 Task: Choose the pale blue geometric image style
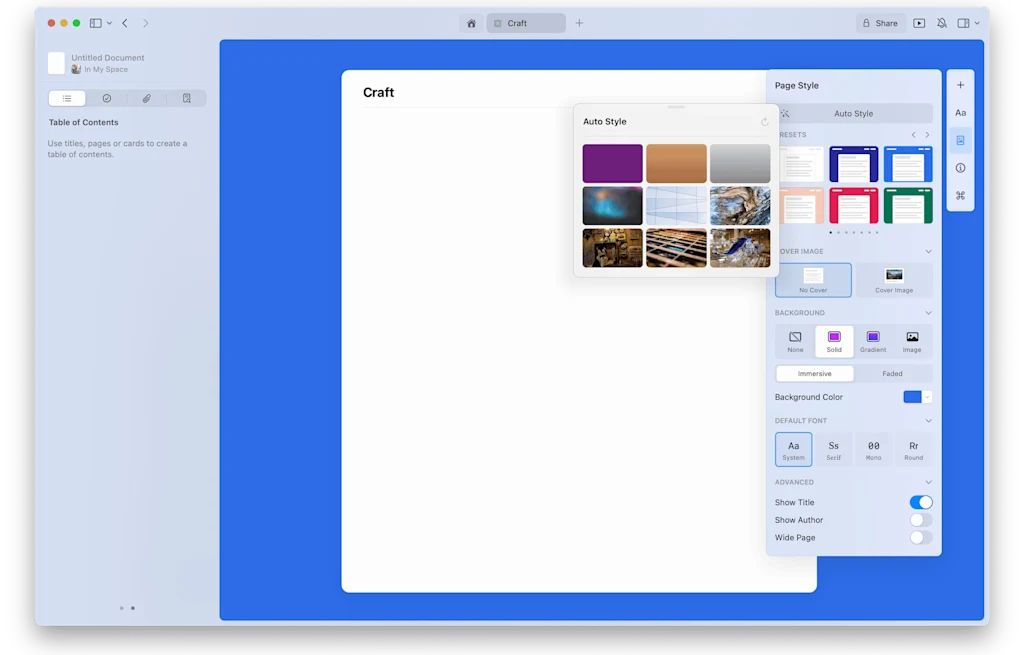point(676,206)
